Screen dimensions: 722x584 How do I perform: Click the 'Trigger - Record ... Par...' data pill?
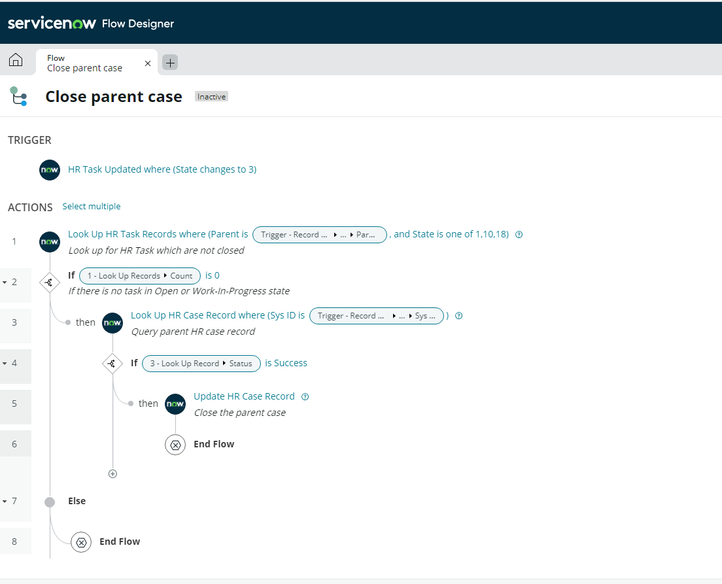320,235
